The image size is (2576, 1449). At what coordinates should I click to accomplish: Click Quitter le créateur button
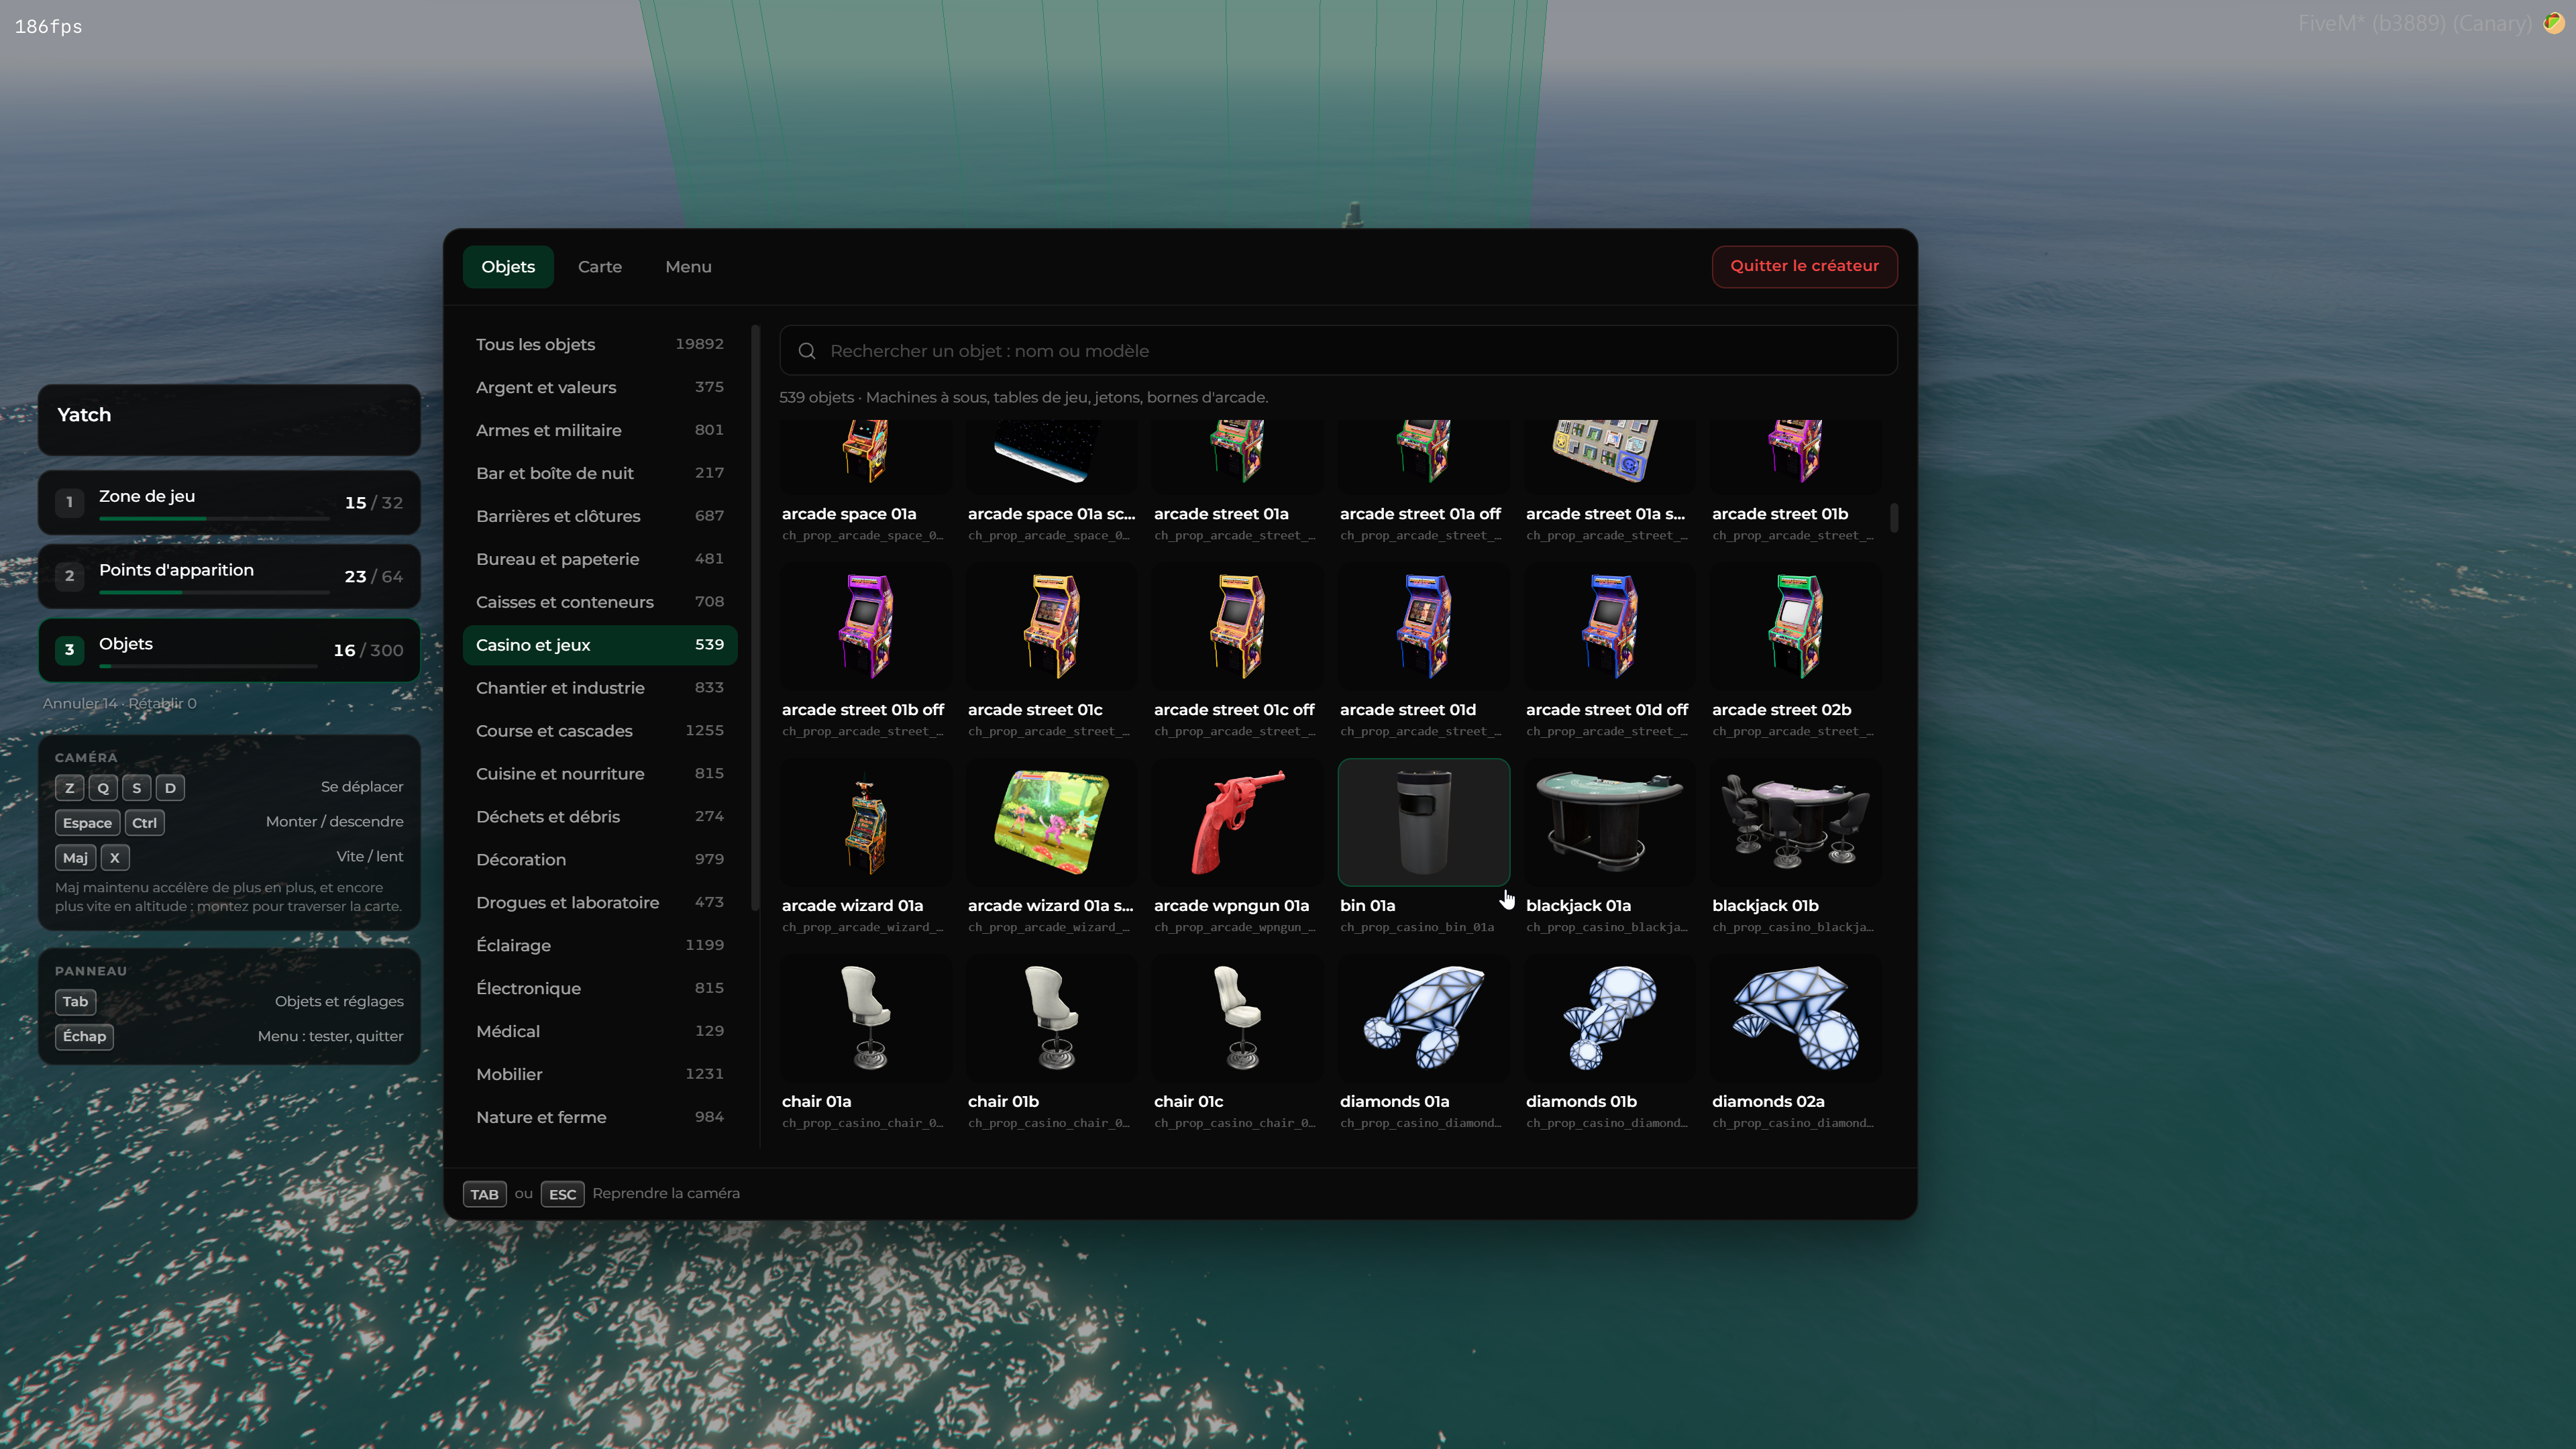[1804, 266]
